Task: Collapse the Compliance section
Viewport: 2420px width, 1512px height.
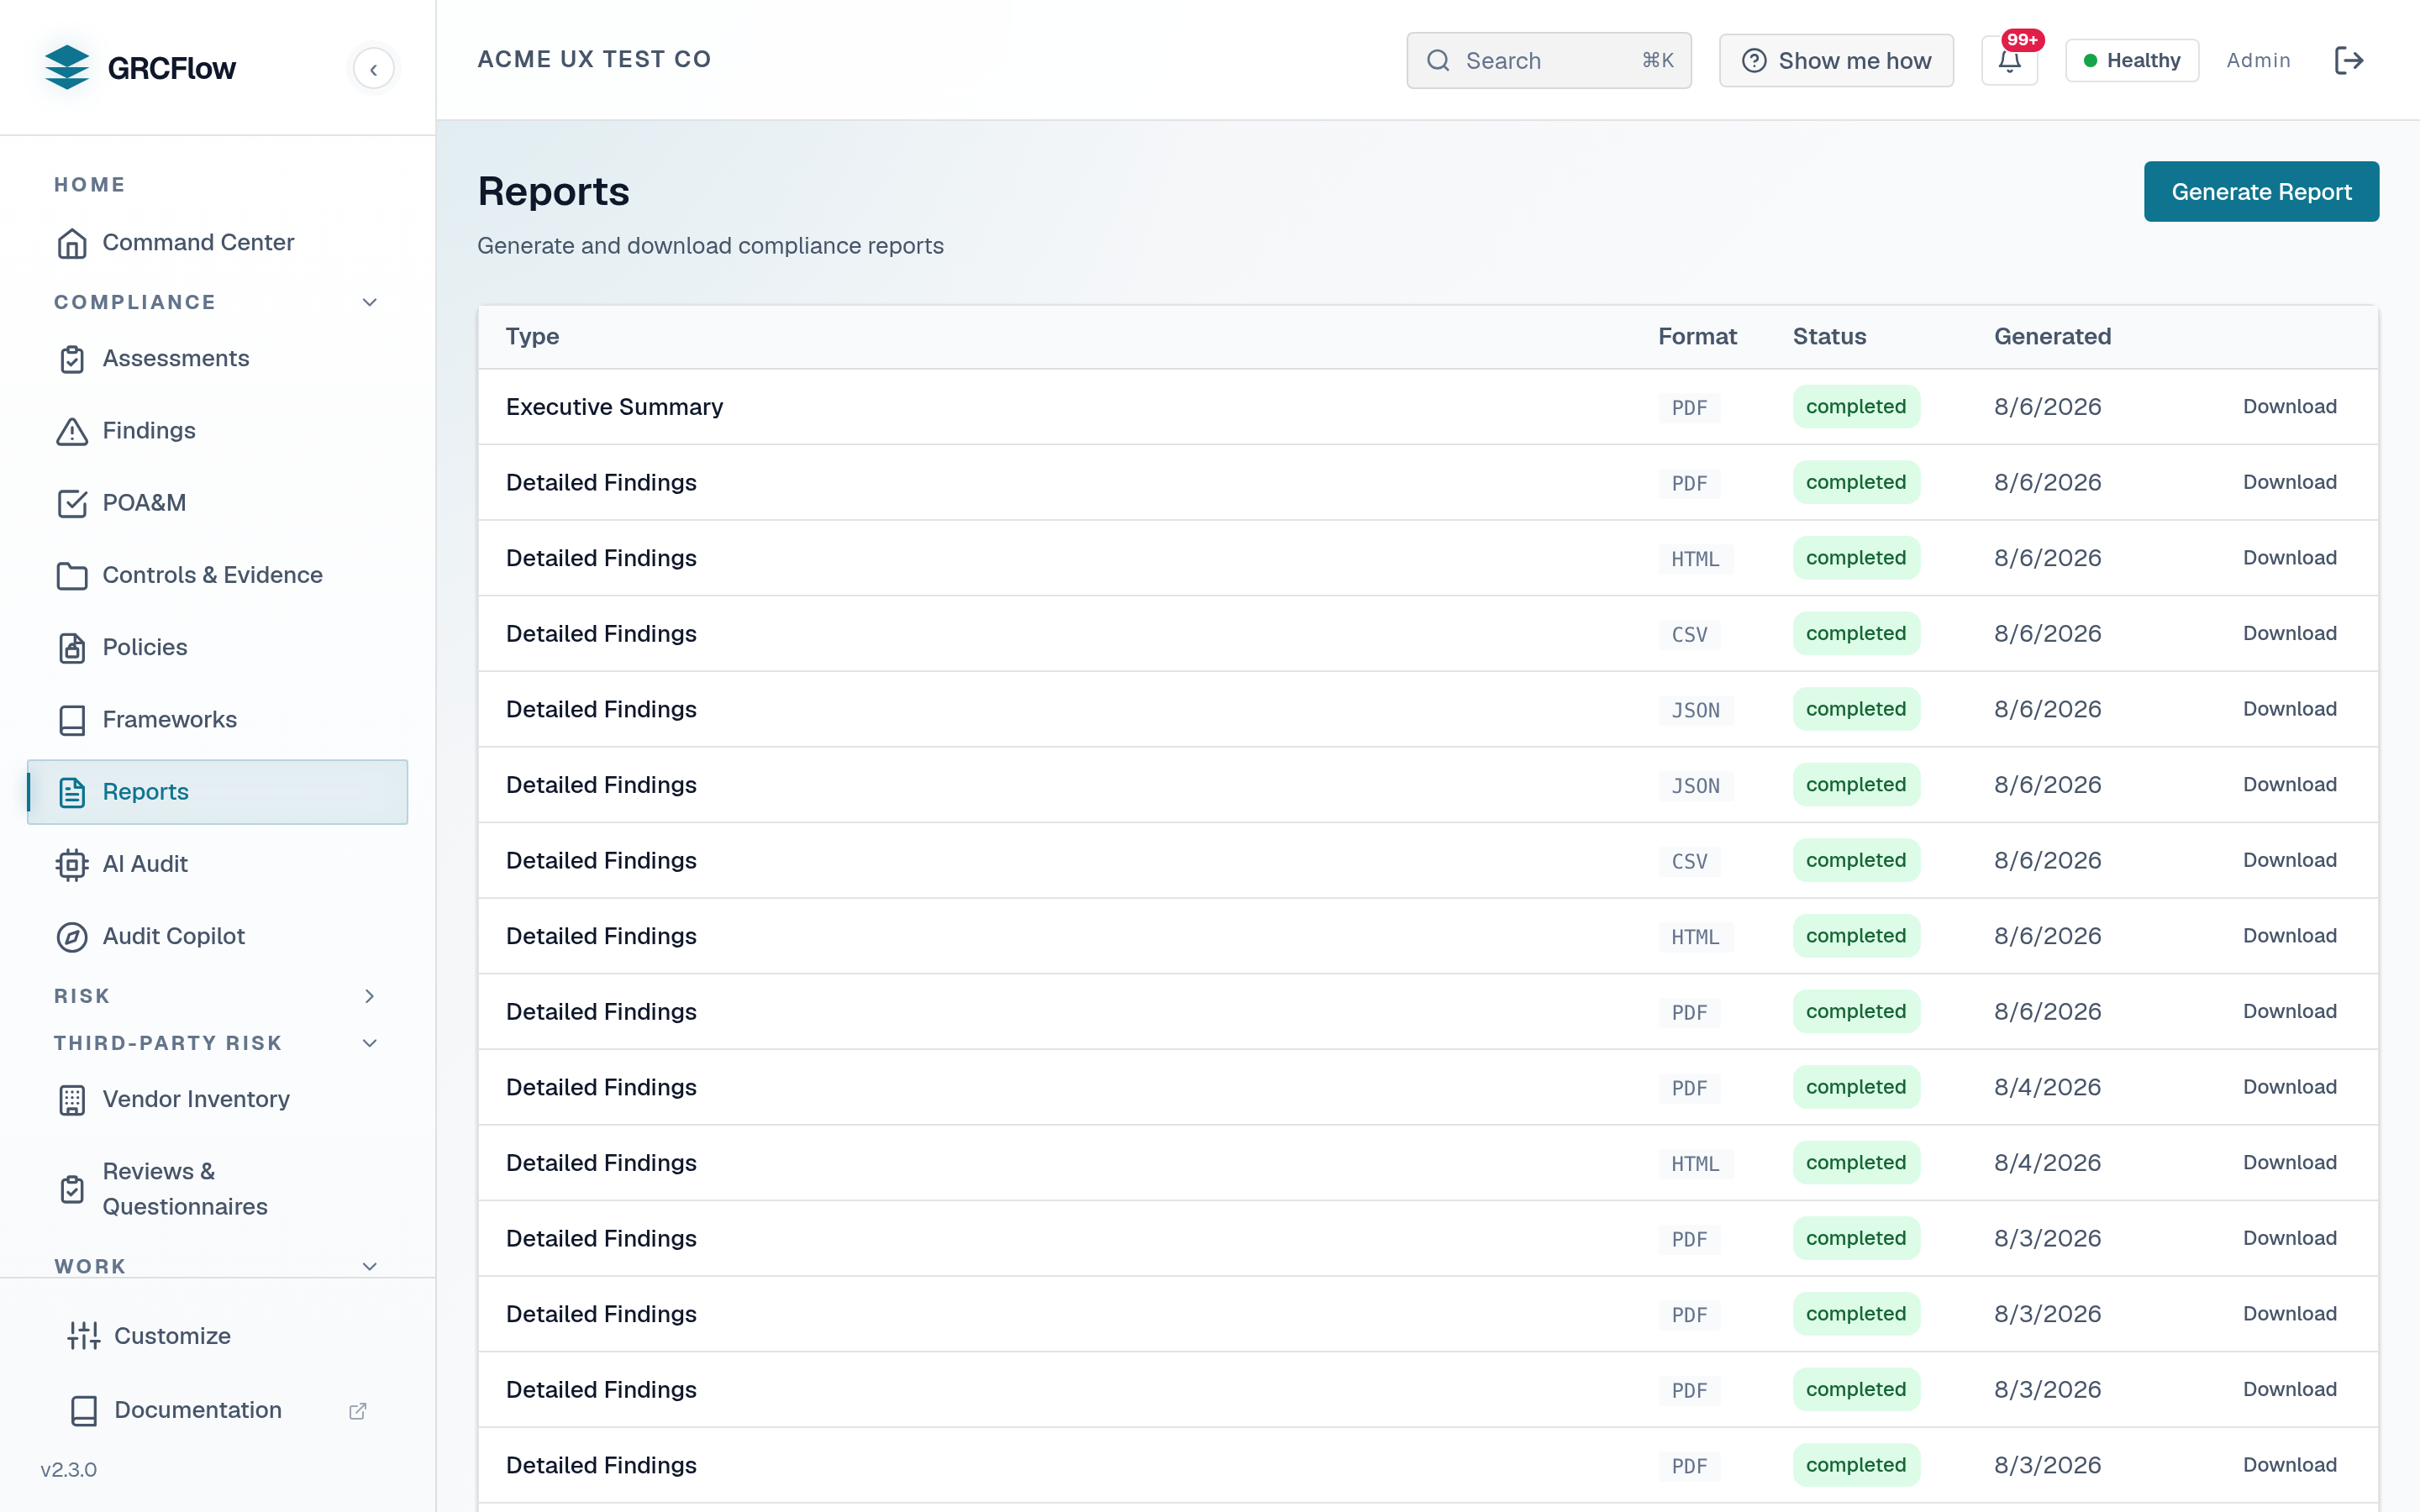Action: pyautogui.click(x=369, y=302)
